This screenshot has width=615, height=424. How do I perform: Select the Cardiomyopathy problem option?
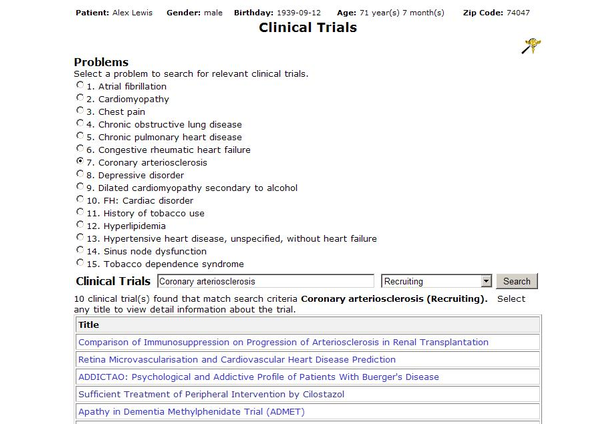coord(80,97)
